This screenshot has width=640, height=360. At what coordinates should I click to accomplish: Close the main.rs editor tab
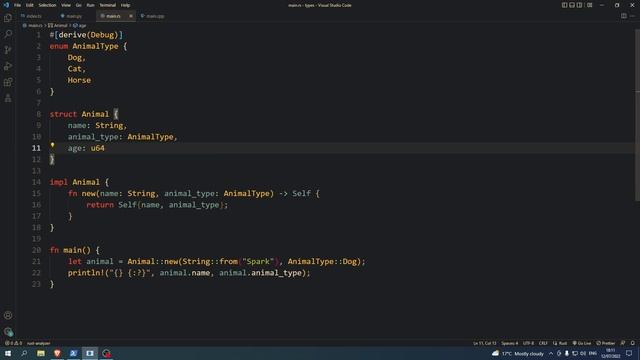click(x=131, y=16)
